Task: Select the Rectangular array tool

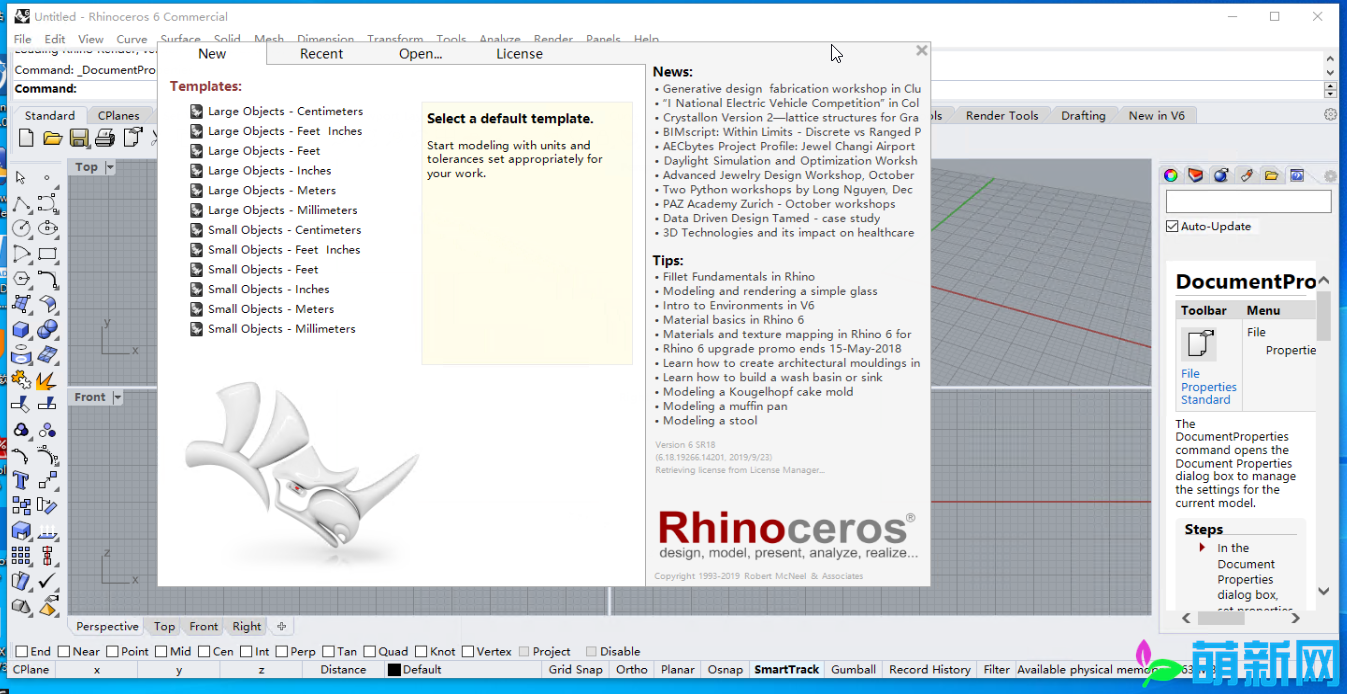Action: click(21, 556)
